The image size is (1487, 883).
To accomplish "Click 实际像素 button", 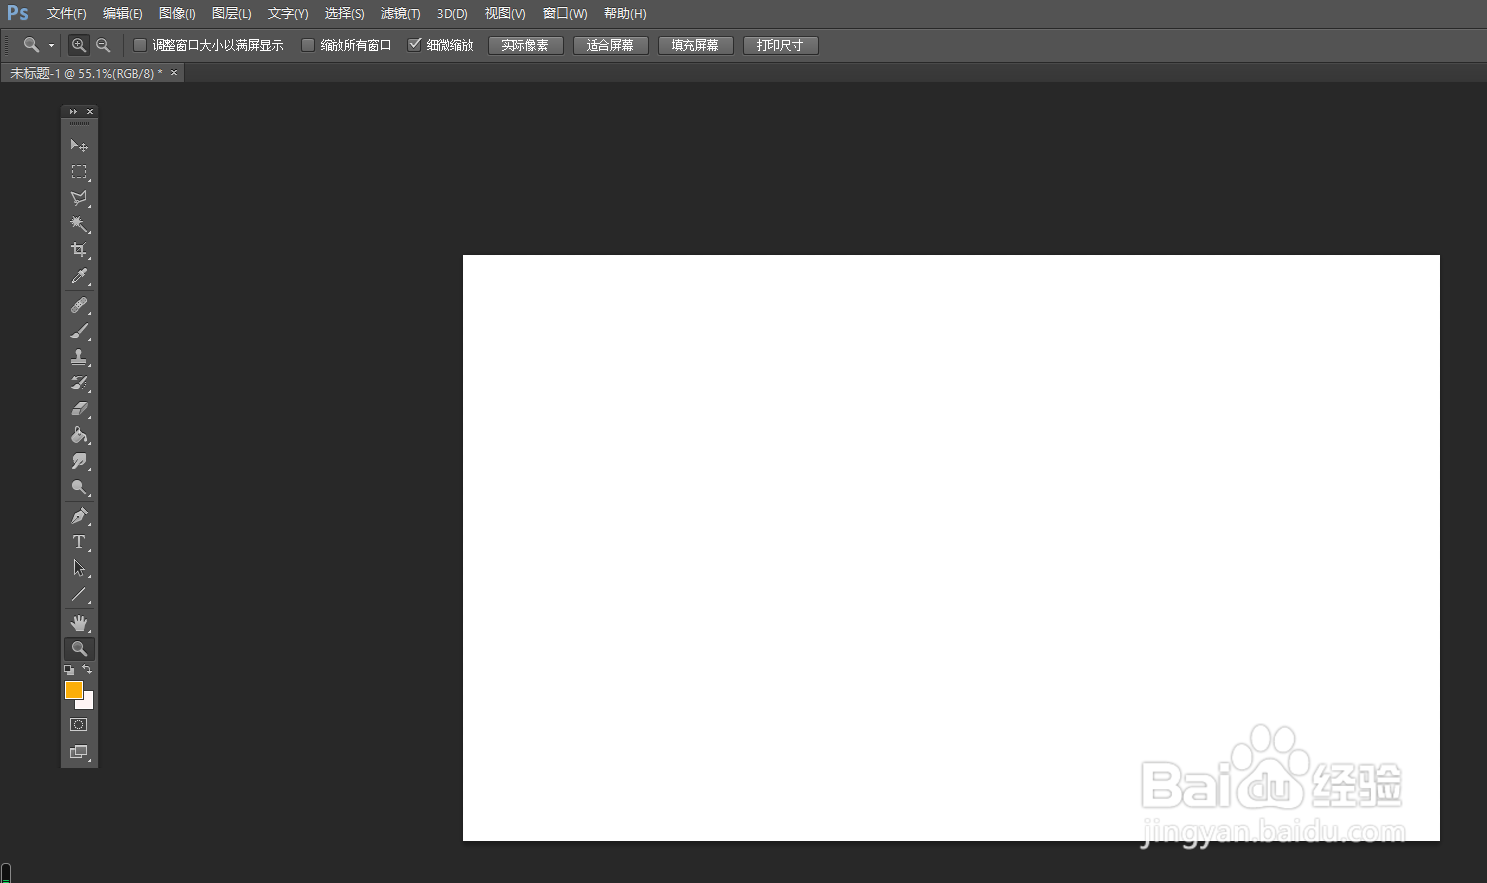I will [x=525, y=45].
